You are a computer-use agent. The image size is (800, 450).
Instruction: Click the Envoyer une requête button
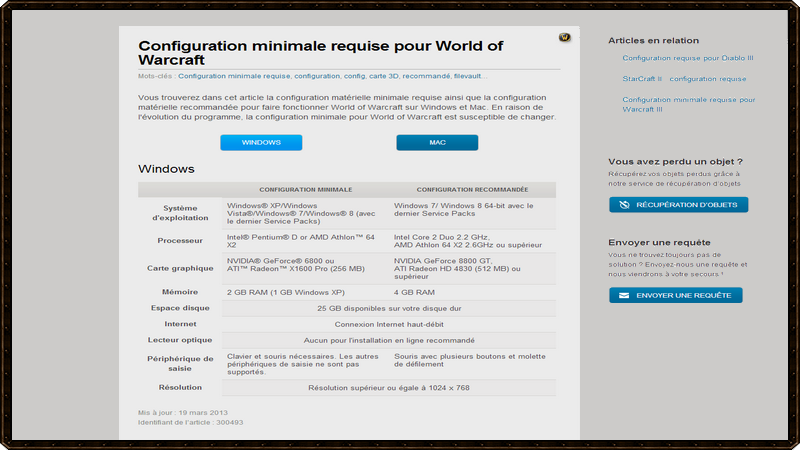676,295
